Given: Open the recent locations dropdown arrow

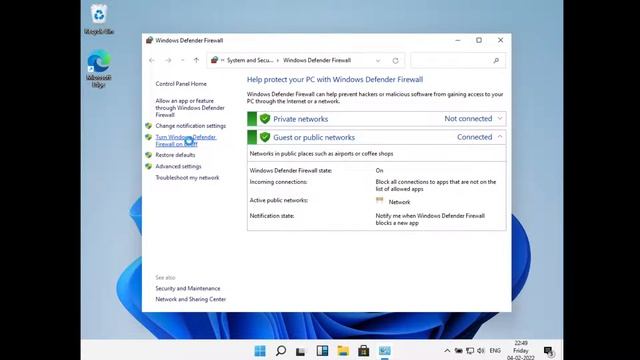Looking at the screenshot, I should tap(182, 60).
